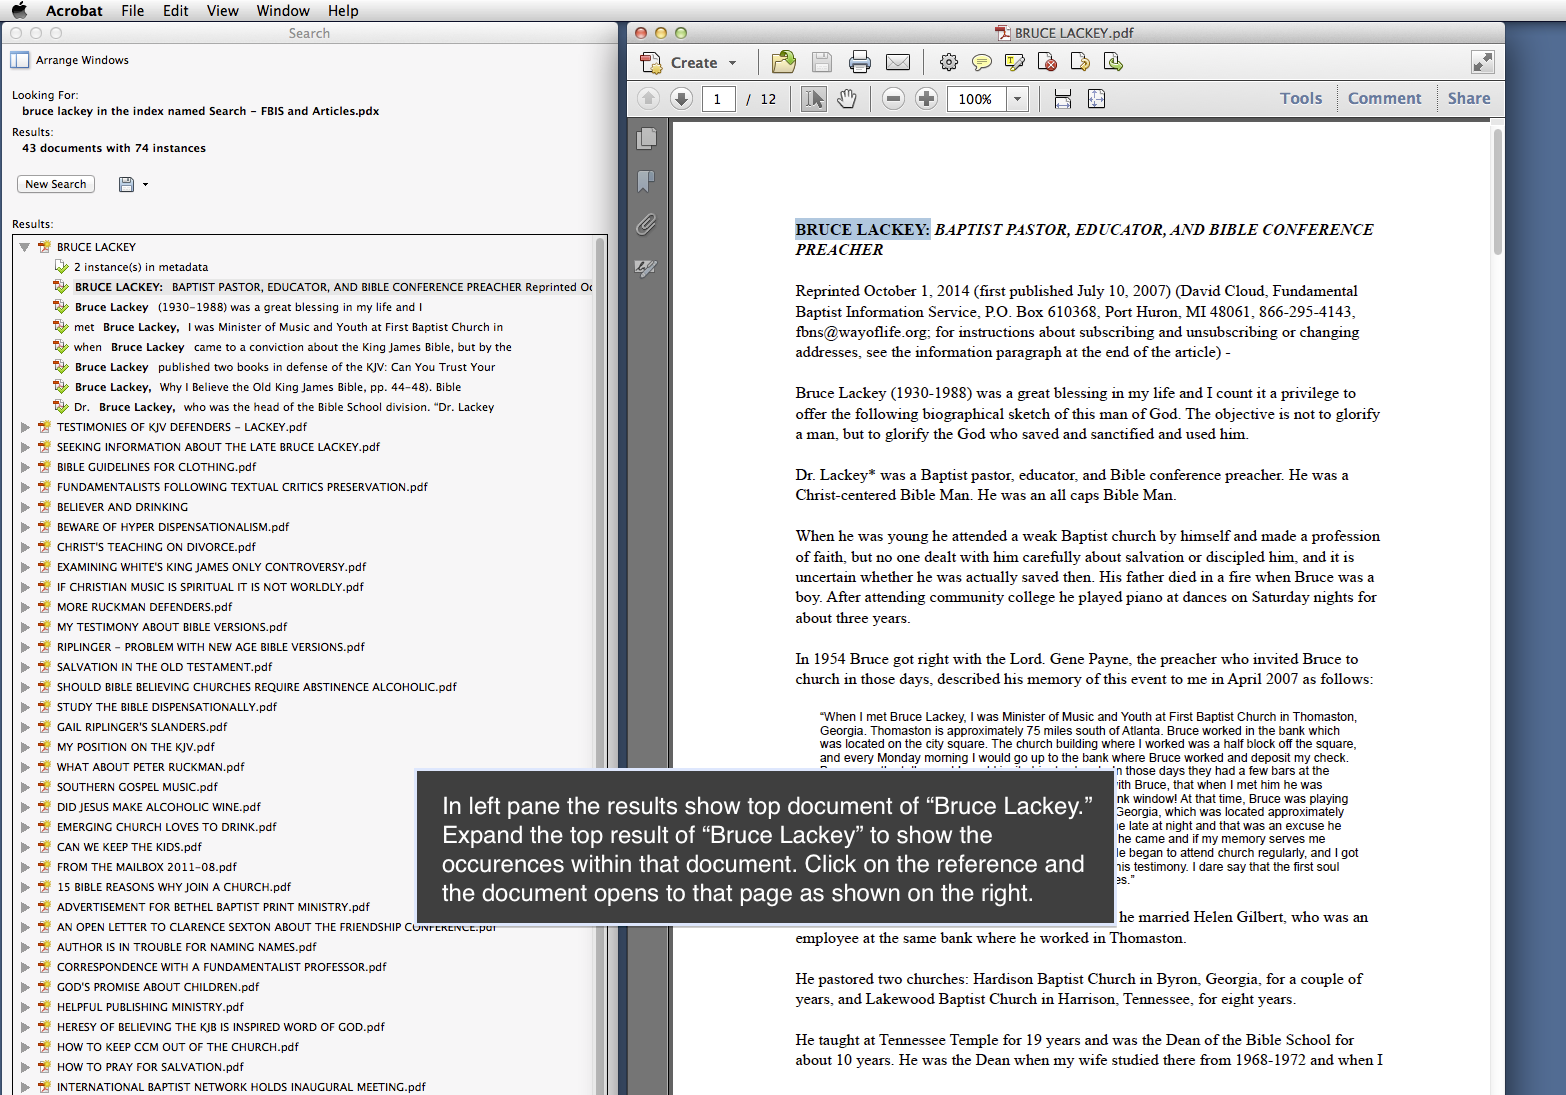Click the gear settings icon in Acrobat toolbar
This screenshot has width=1566, height=1095.
[x=949, y=62]
